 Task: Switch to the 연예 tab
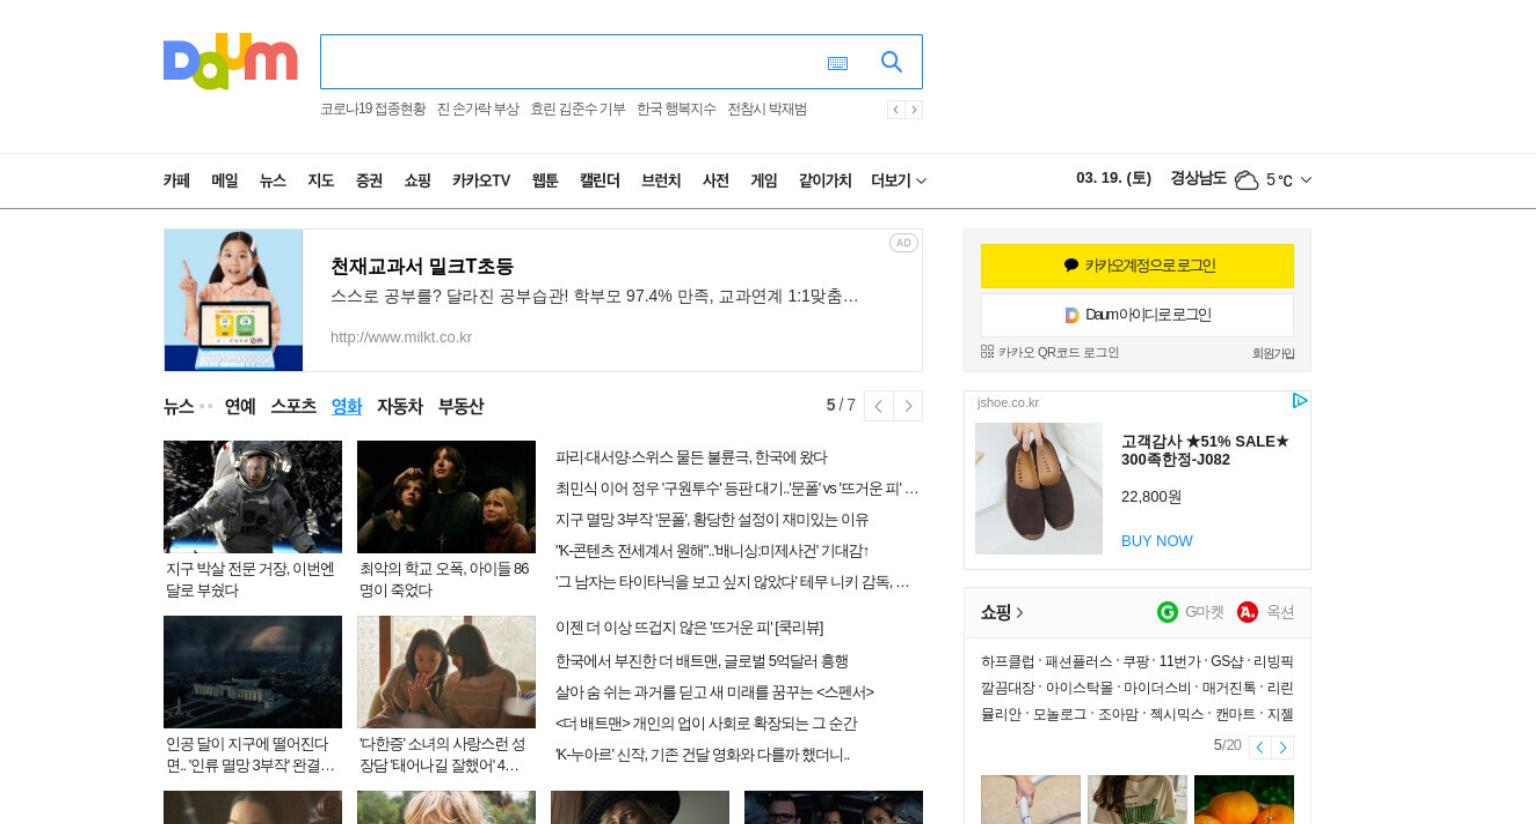point(240,406)
